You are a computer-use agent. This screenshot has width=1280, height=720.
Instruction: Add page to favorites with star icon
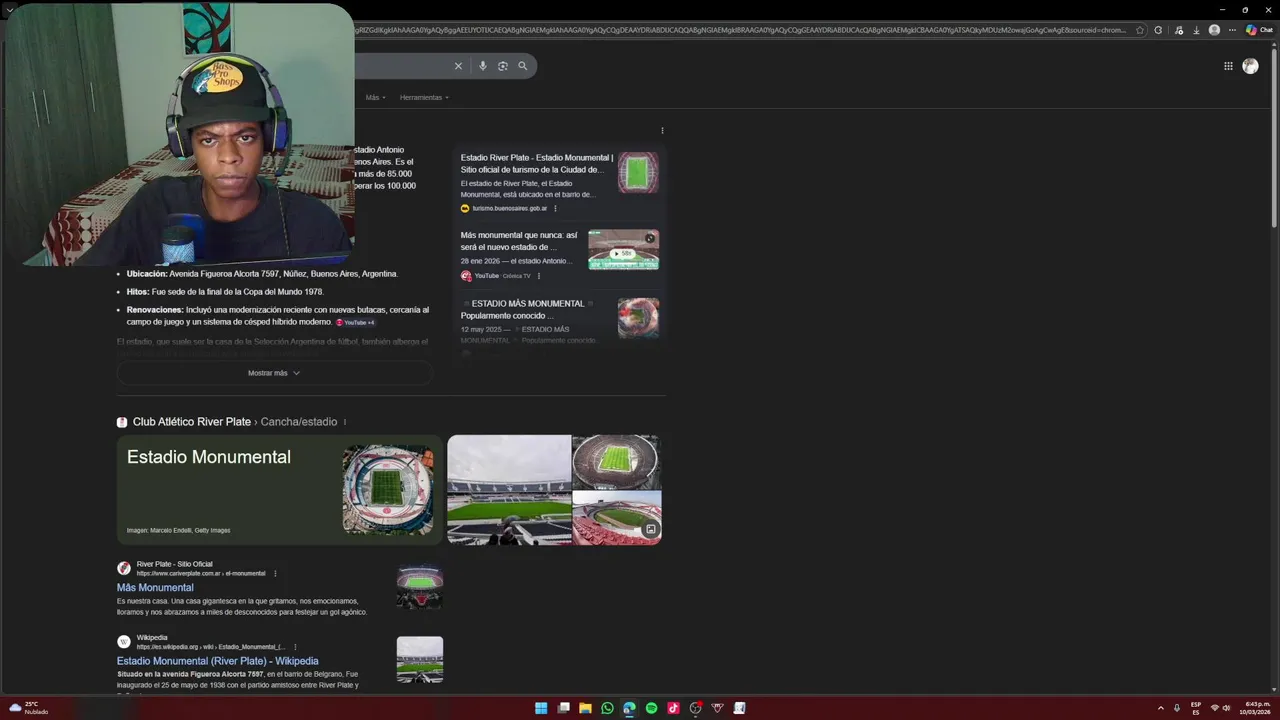[1140, 30]
